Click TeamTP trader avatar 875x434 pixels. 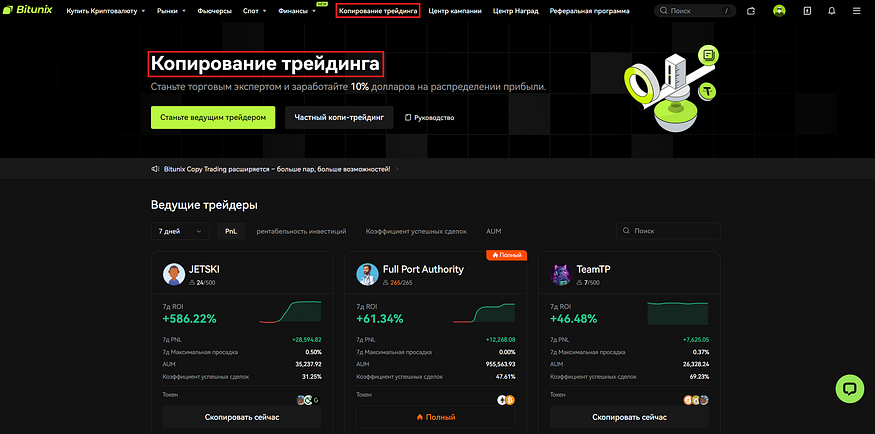(560, 275)
